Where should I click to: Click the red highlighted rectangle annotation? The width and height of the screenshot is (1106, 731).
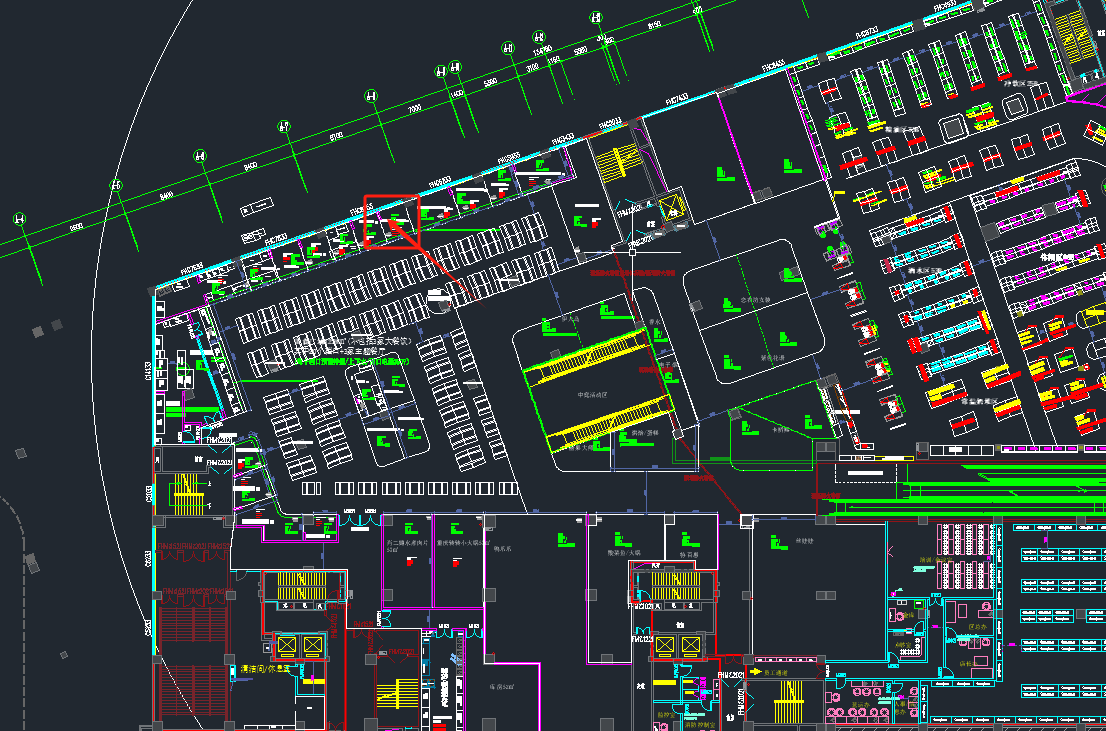tap(391, 221)
